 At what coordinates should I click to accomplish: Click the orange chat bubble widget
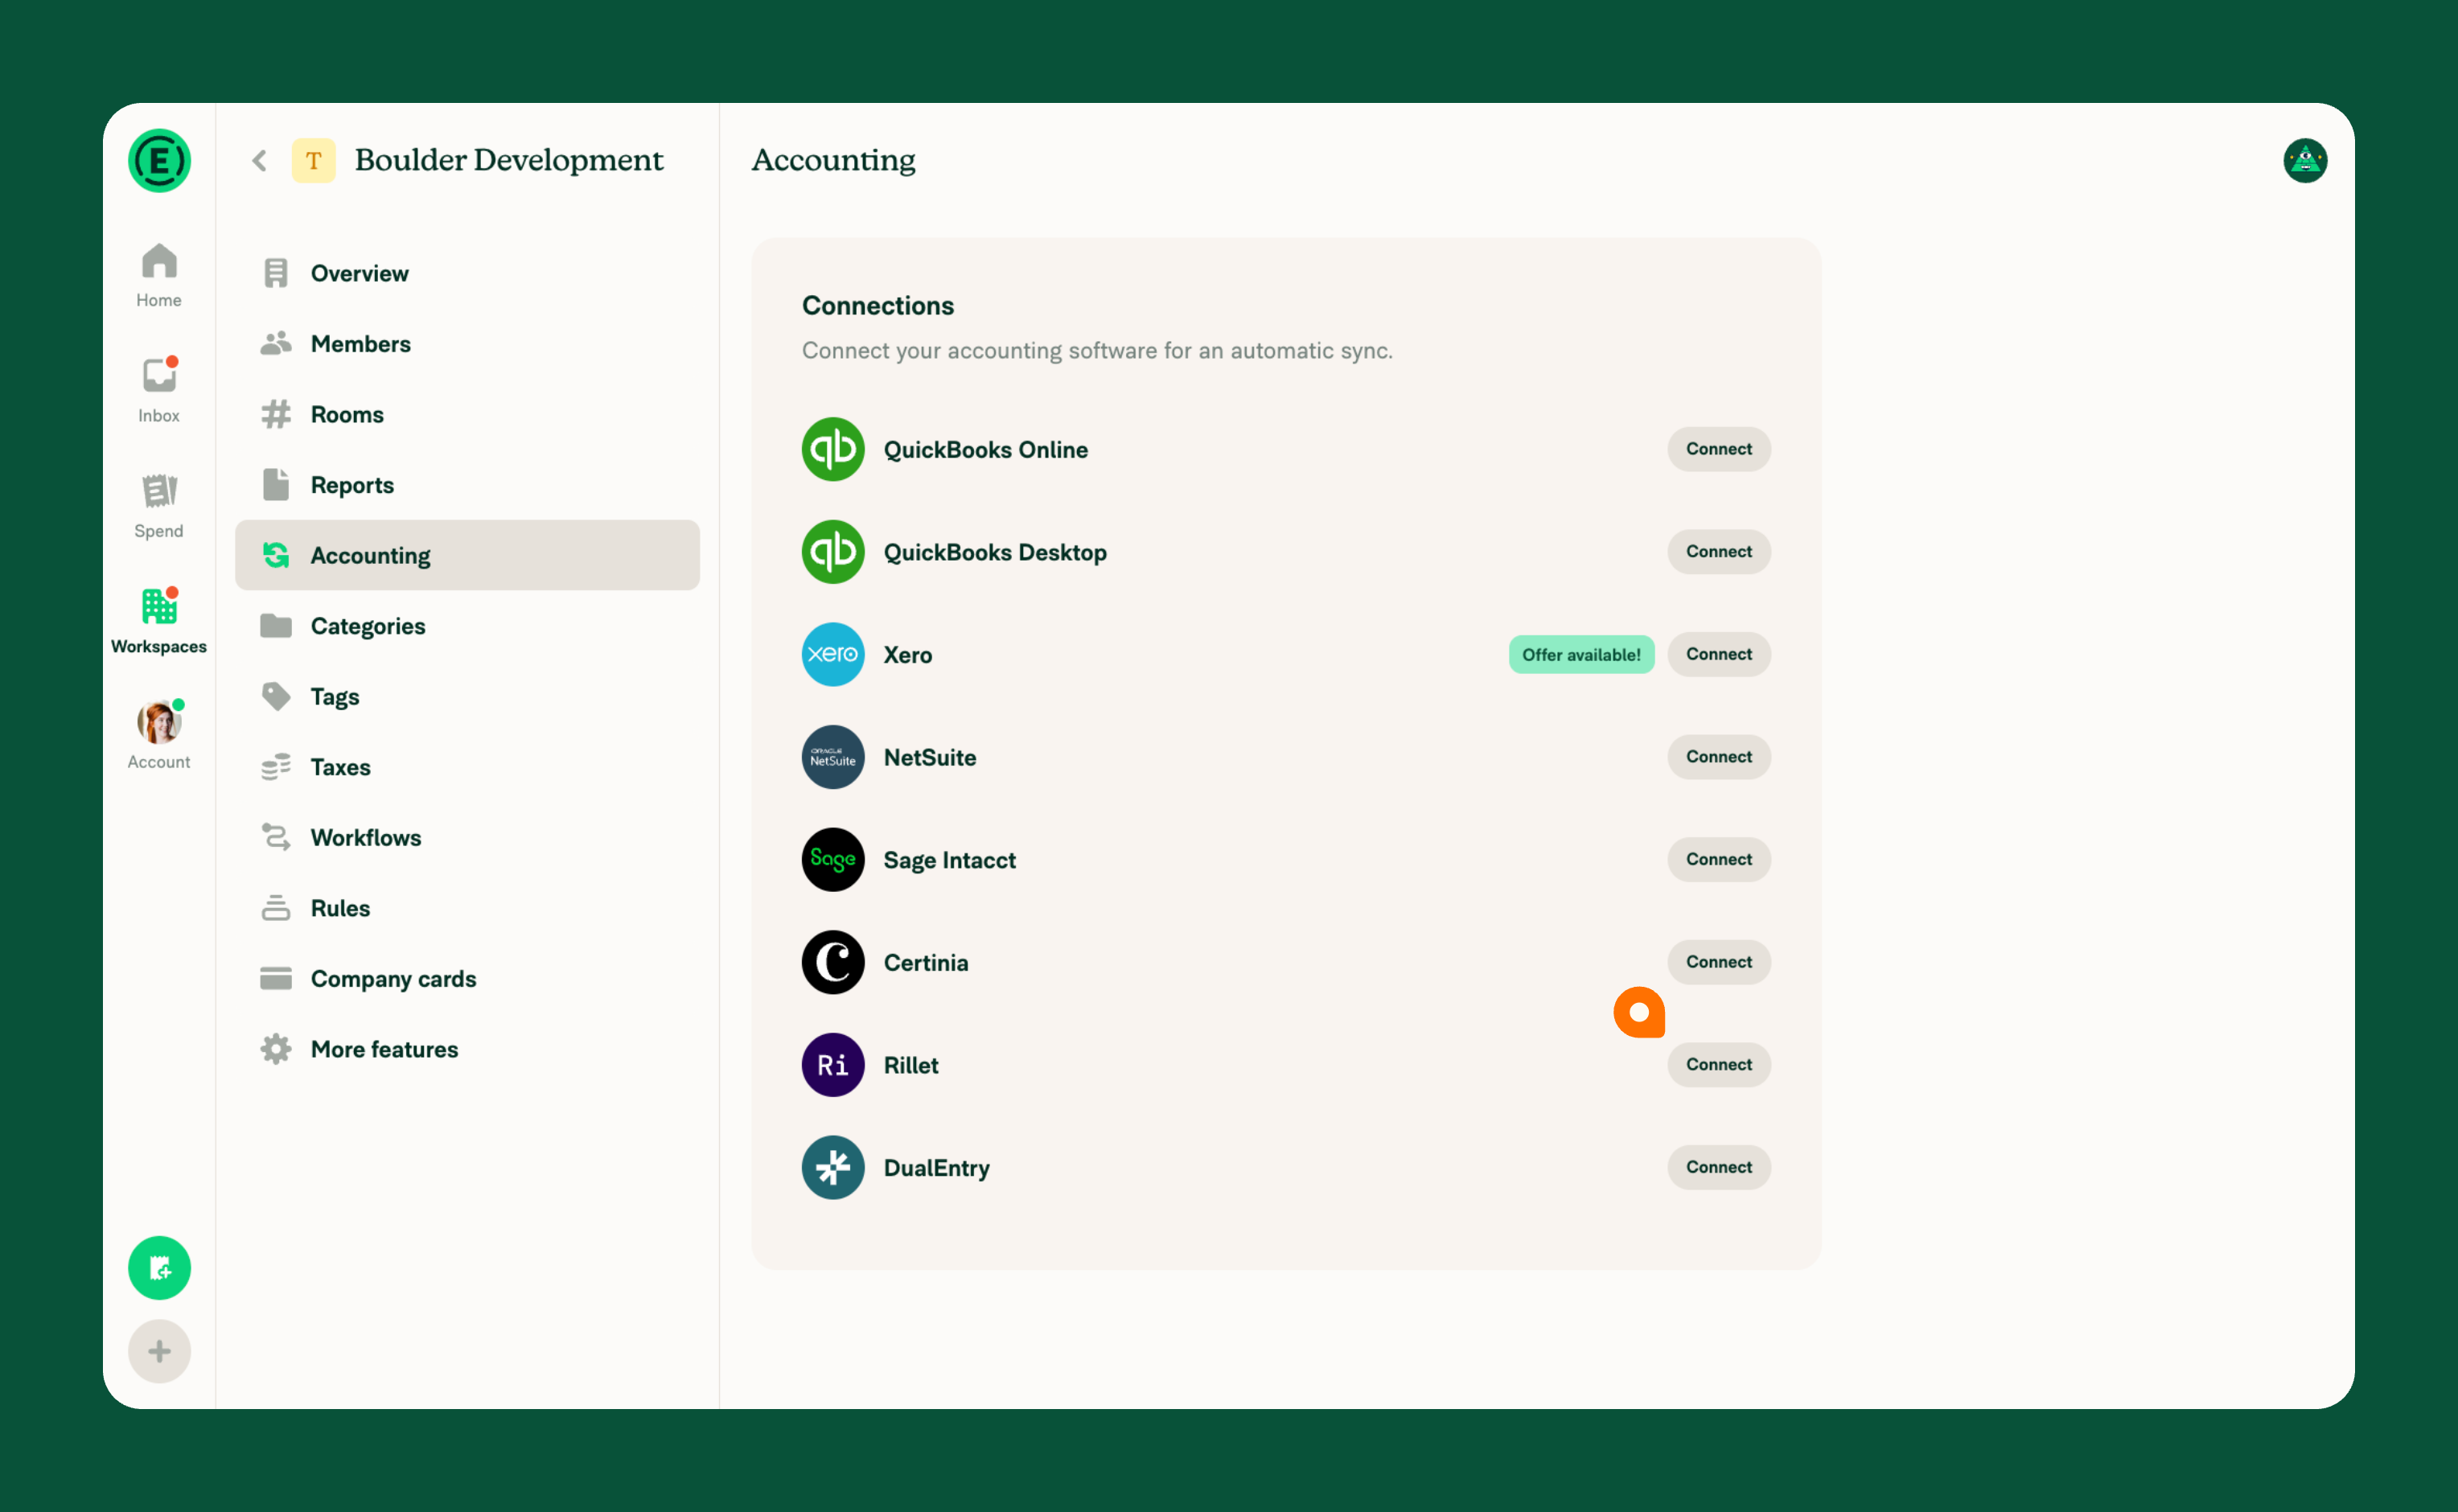tap(1639, 1012)
